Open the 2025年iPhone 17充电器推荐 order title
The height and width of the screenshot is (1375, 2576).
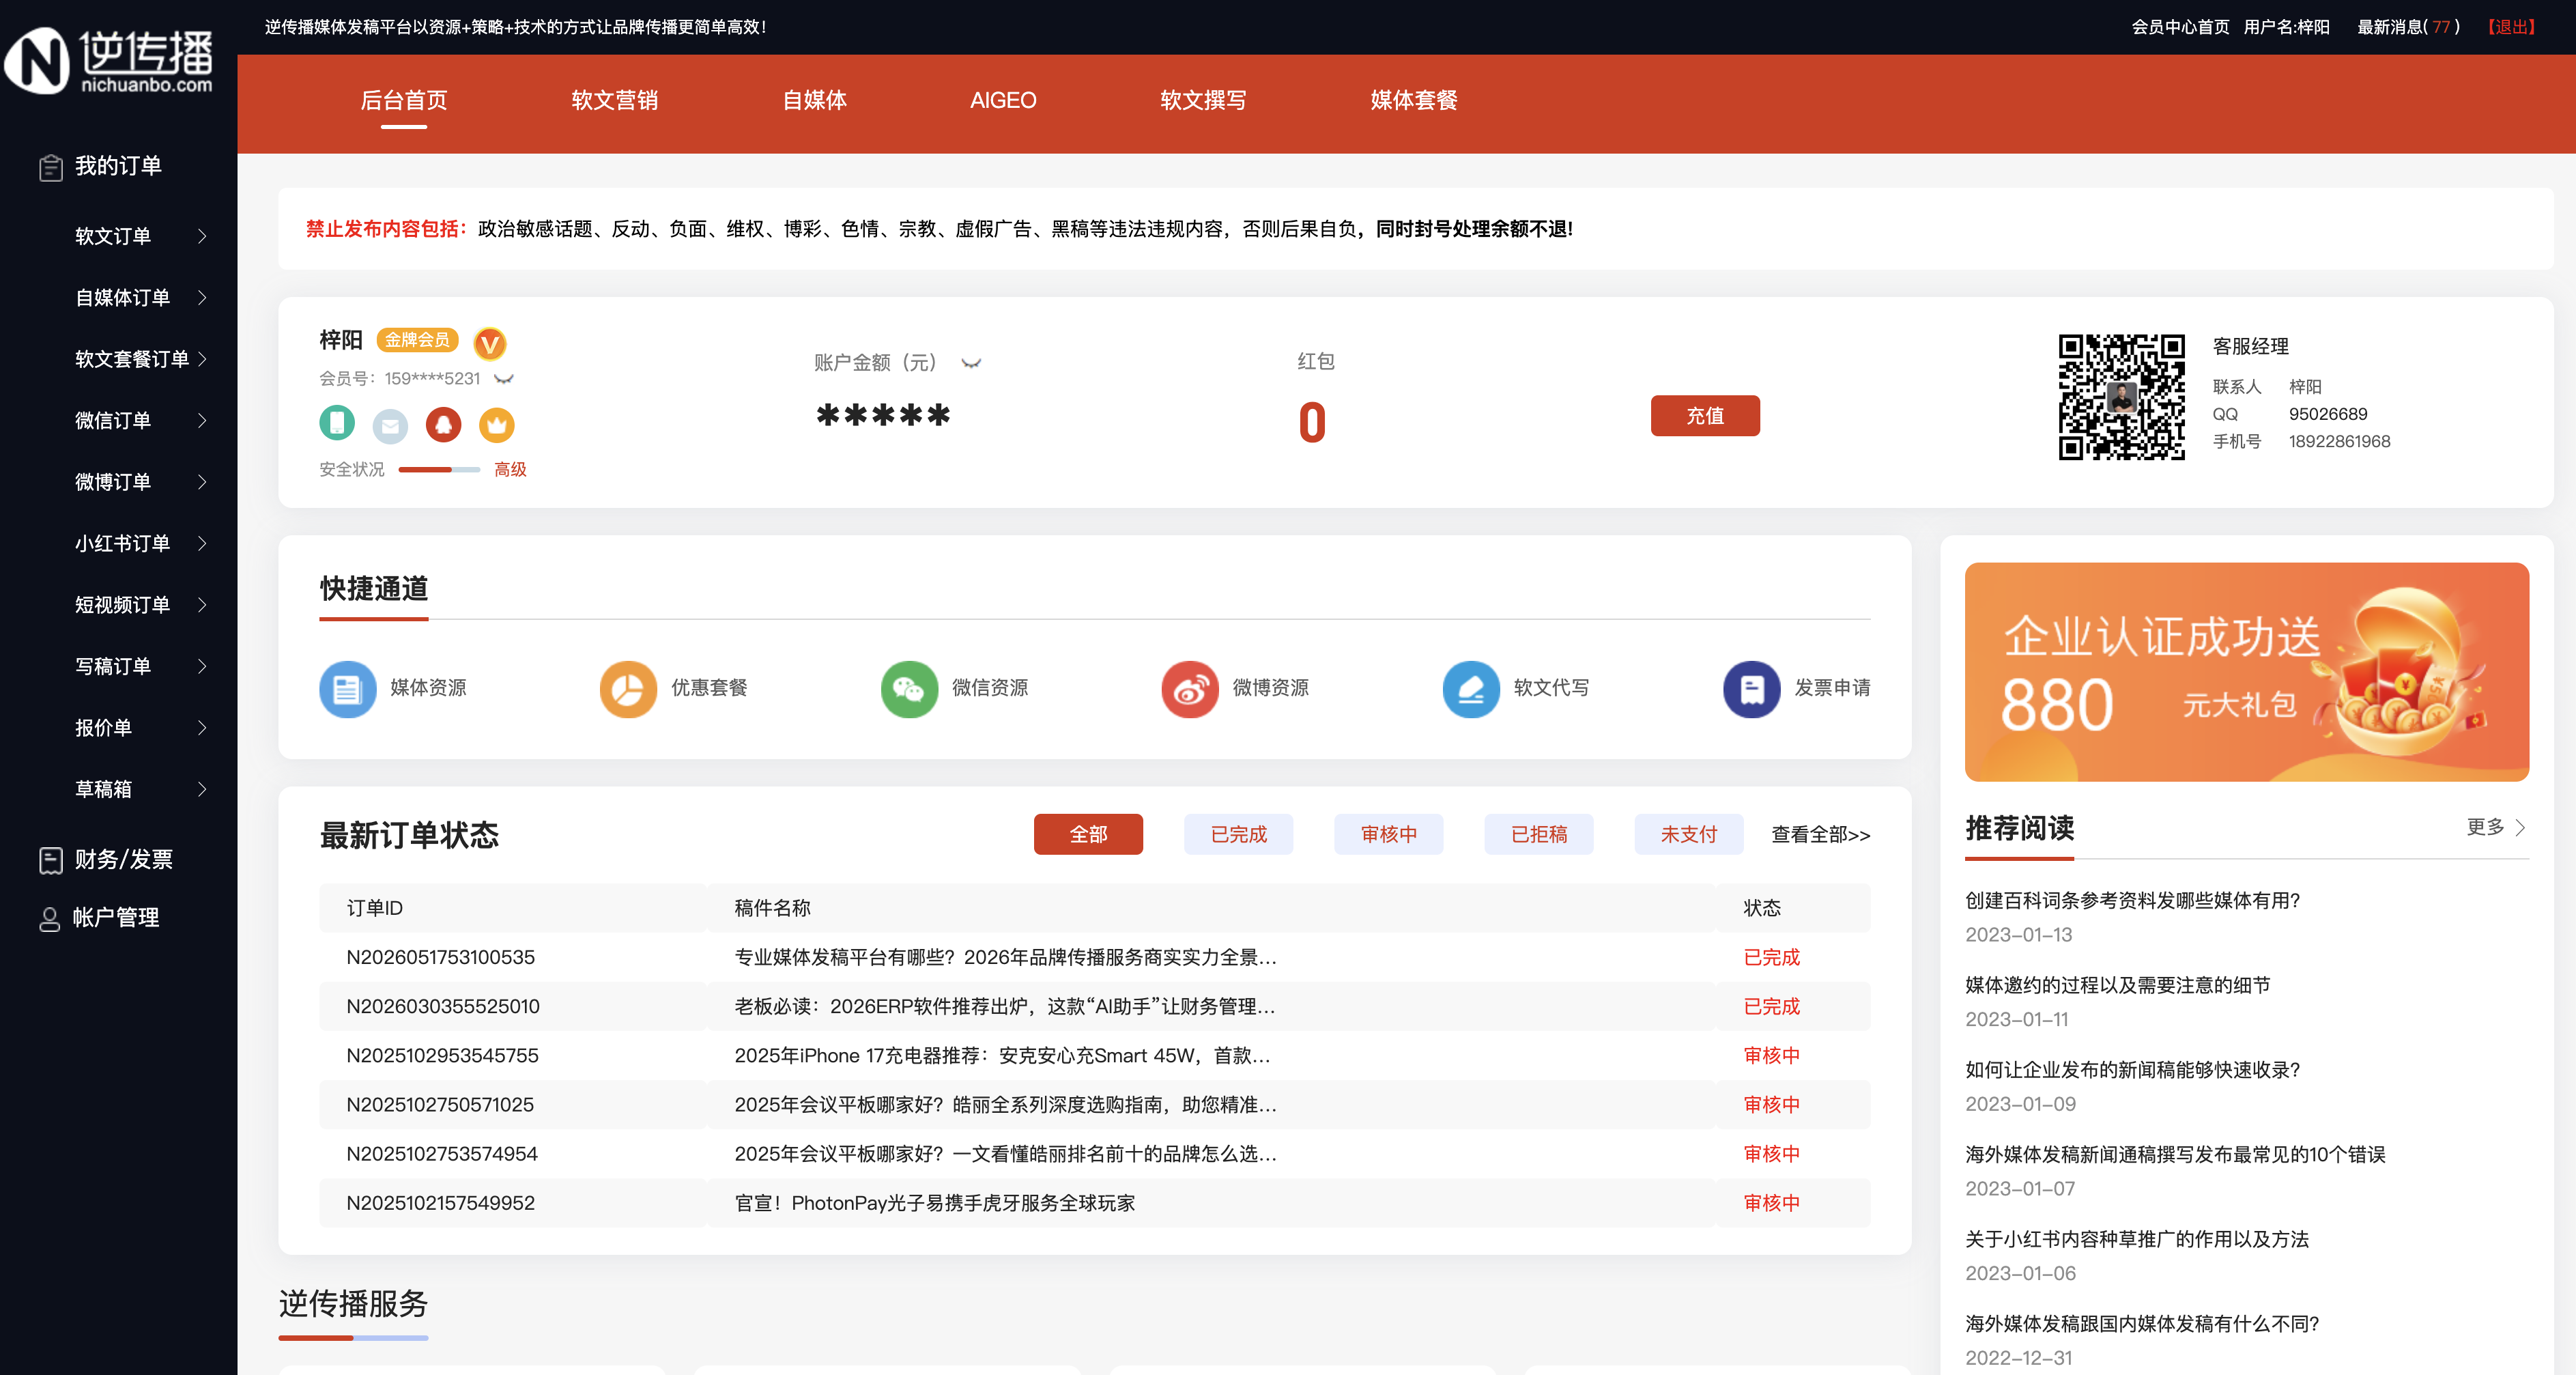tap(1002, 1055)
